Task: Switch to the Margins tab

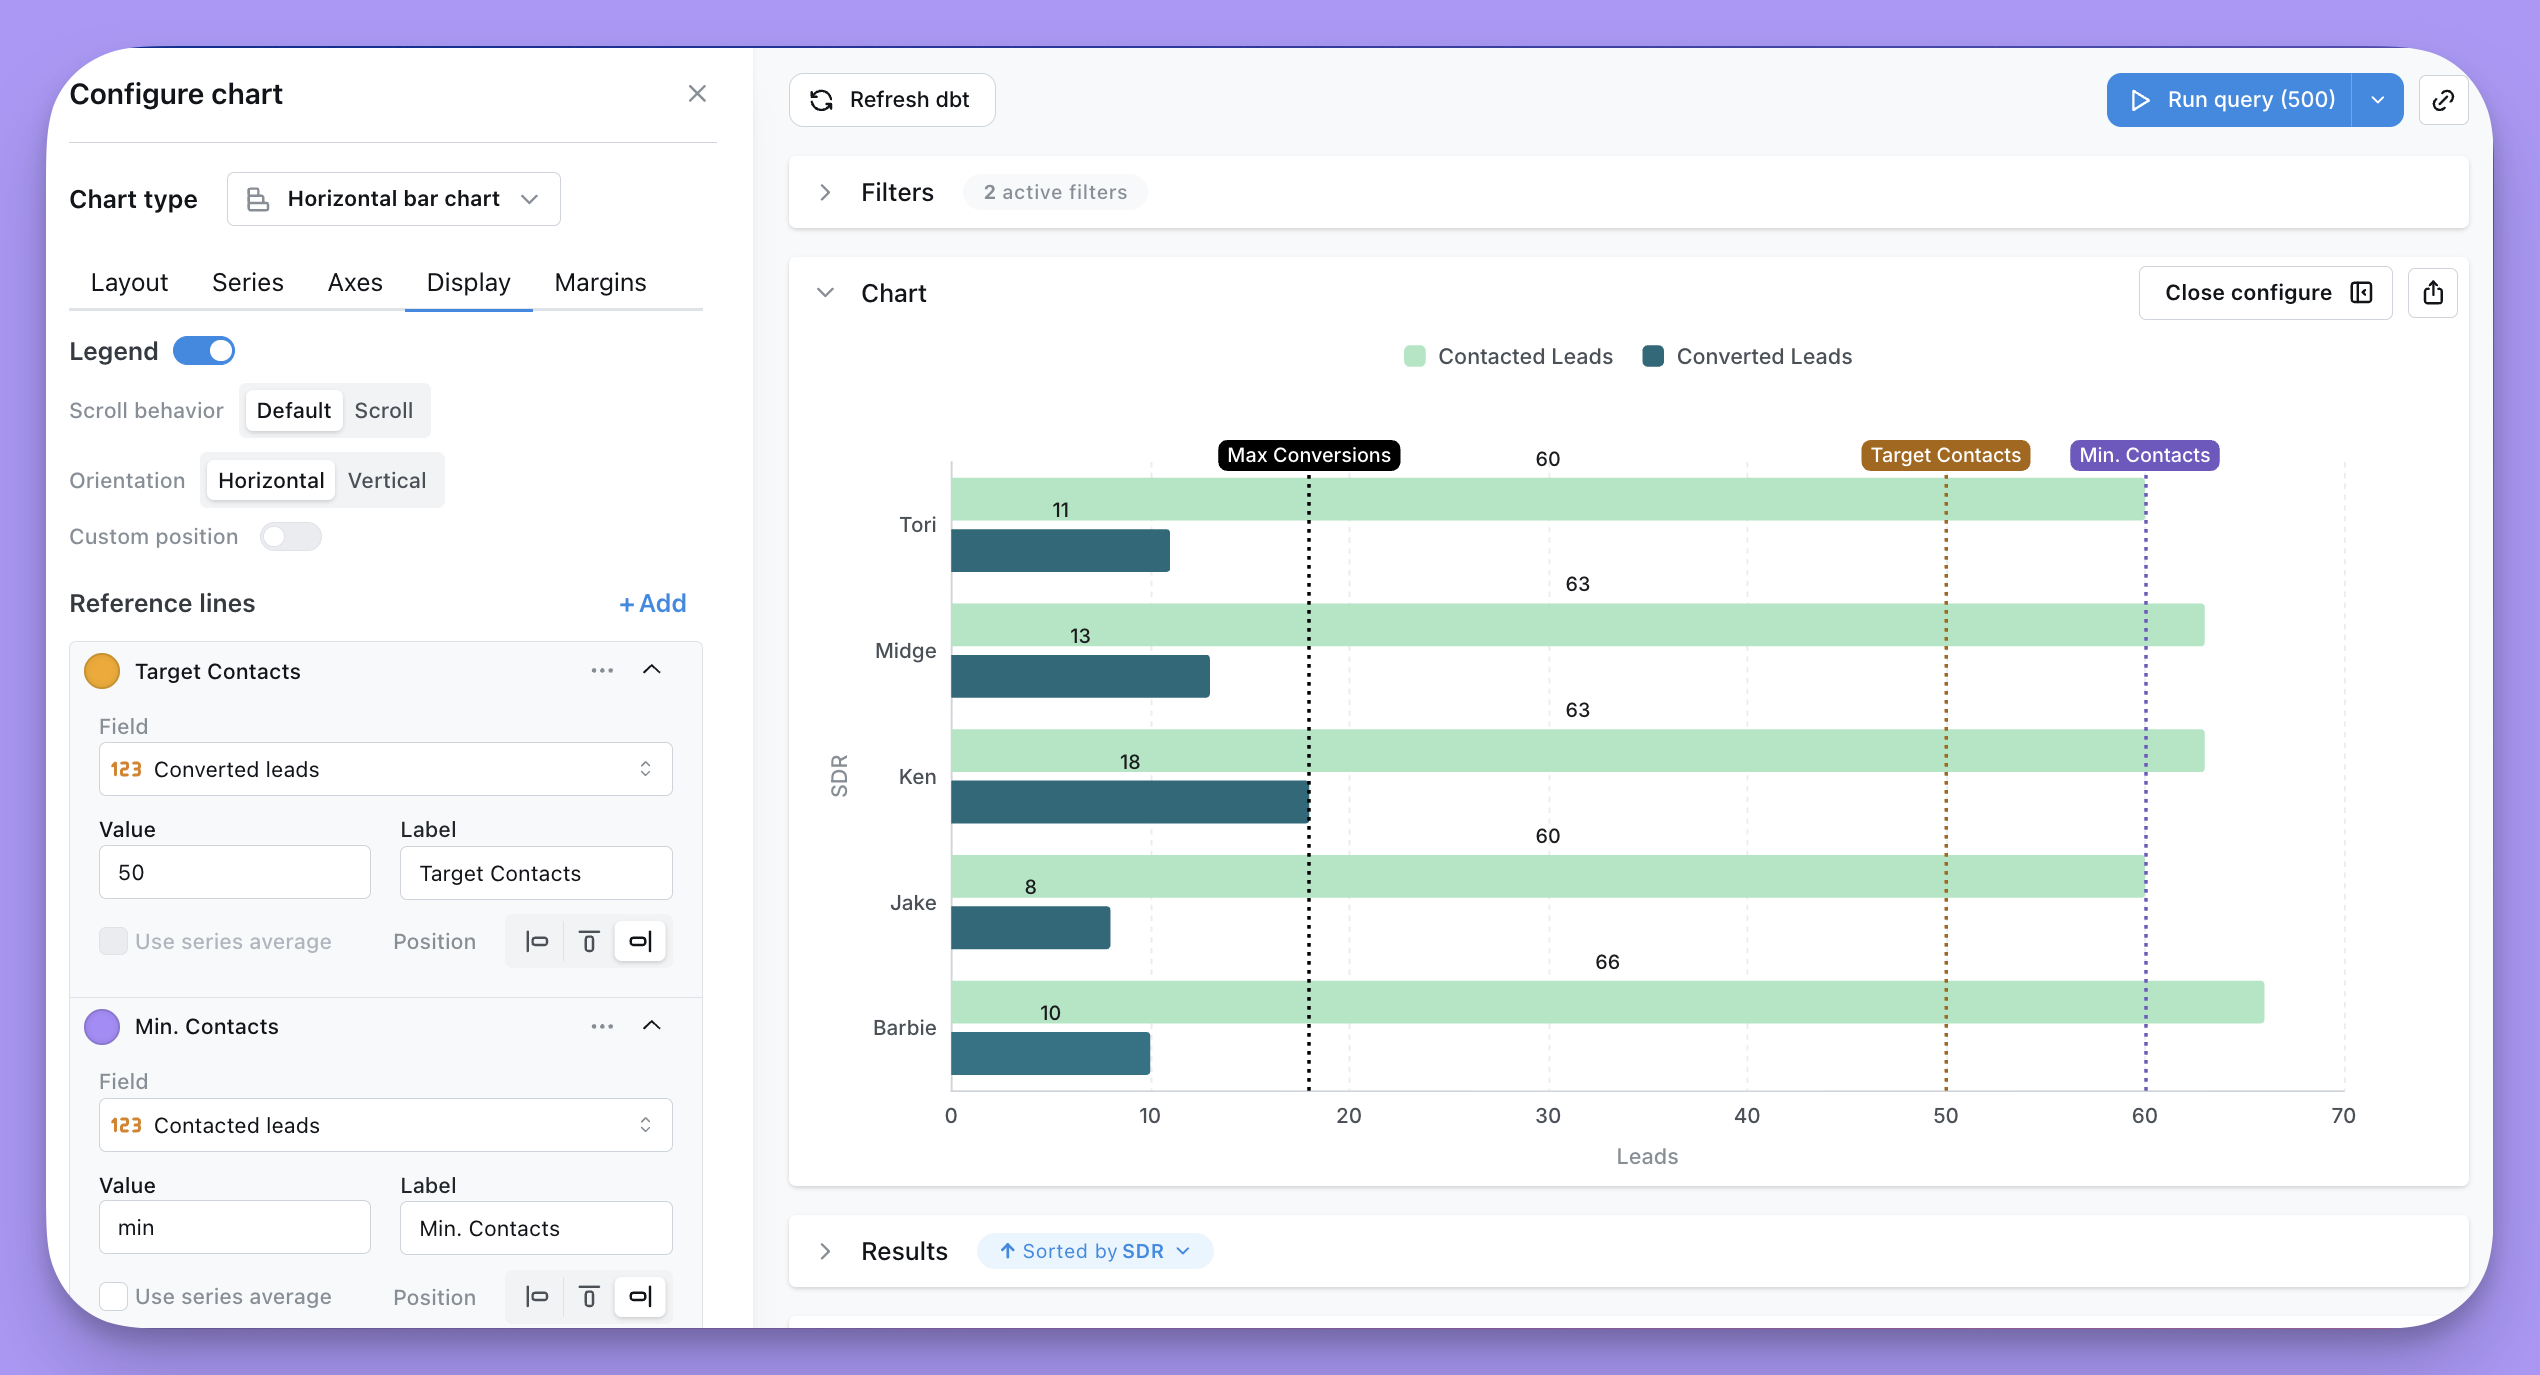Action: pos(600,283)
